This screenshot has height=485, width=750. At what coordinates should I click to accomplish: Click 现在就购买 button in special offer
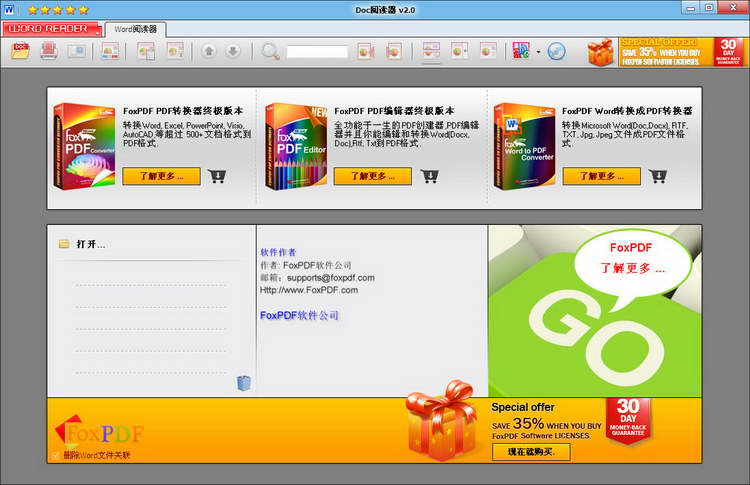coord(531,452)
